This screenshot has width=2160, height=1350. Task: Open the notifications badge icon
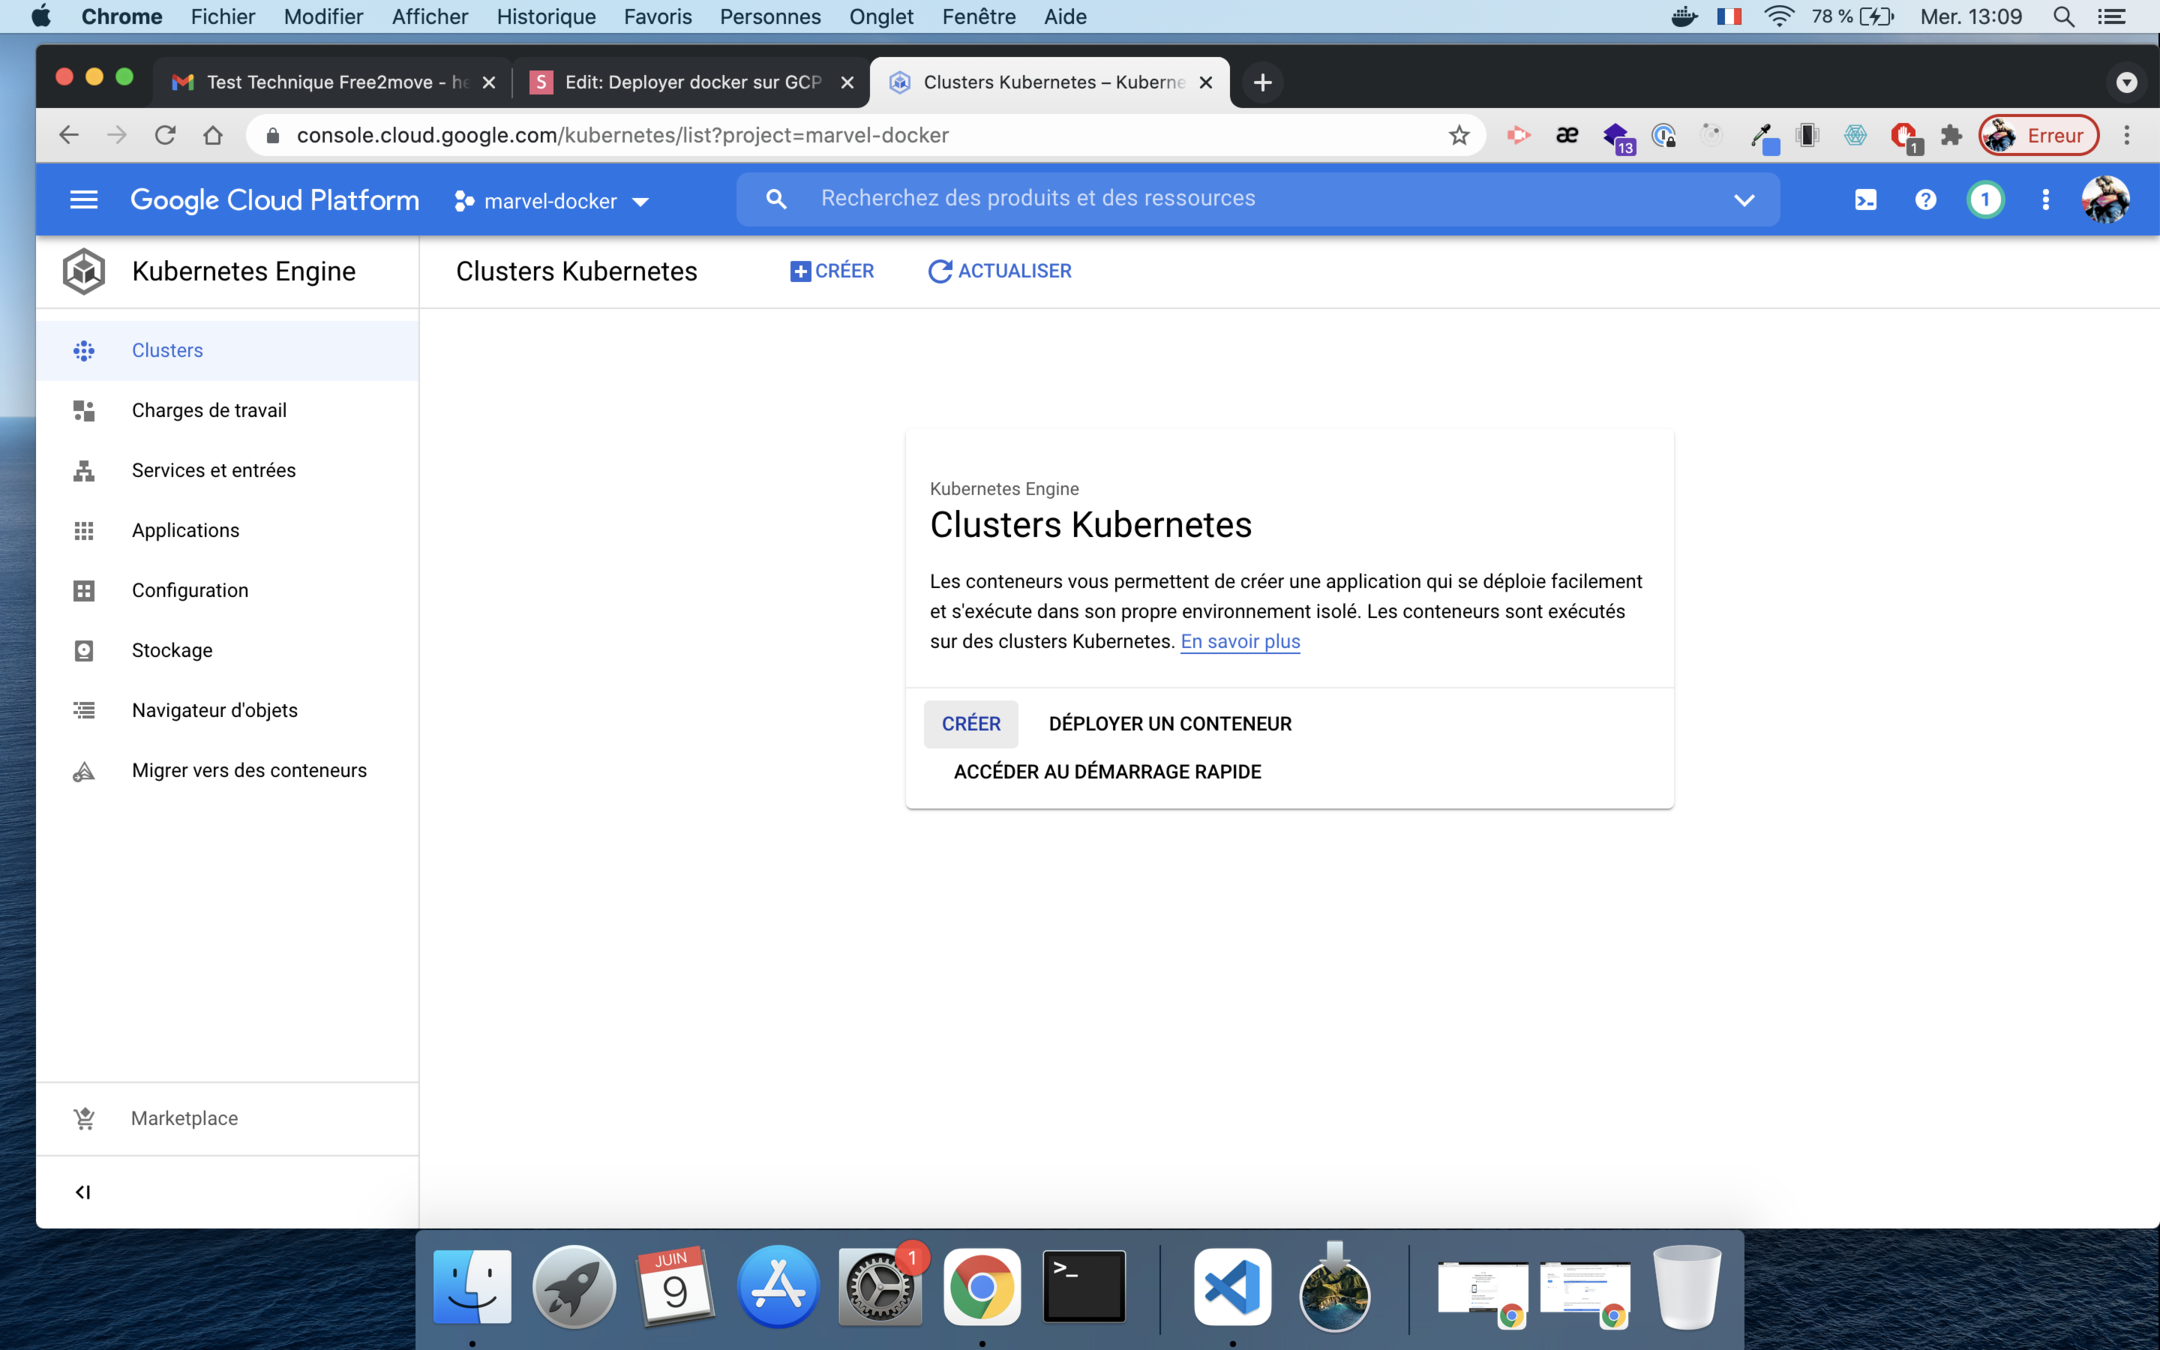[x=1985, y=200]
